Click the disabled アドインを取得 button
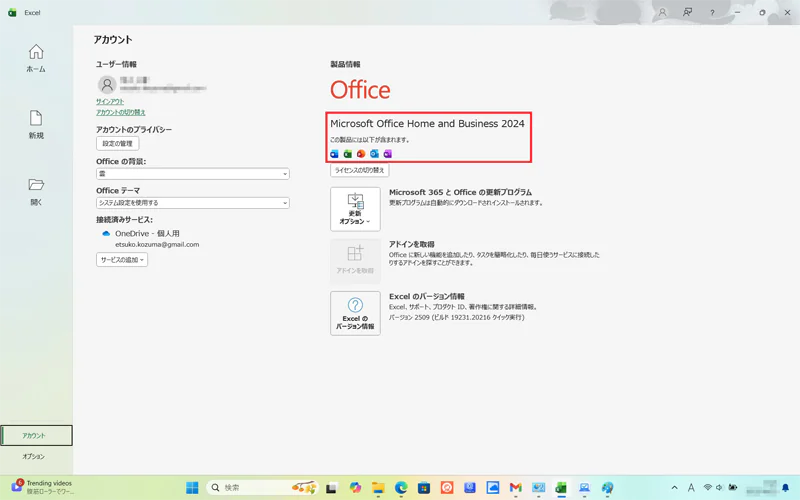 (x=355, y=261)
